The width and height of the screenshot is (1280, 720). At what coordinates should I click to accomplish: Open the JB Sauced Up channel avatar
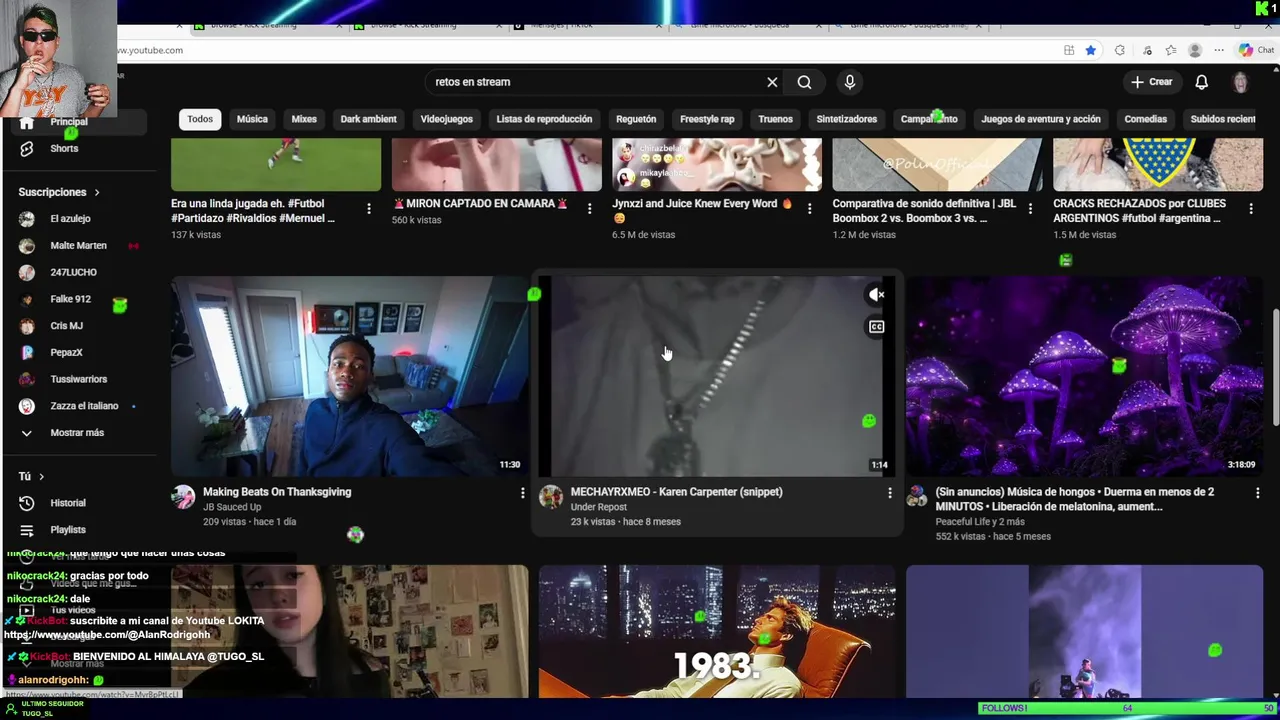pos(183,497)
